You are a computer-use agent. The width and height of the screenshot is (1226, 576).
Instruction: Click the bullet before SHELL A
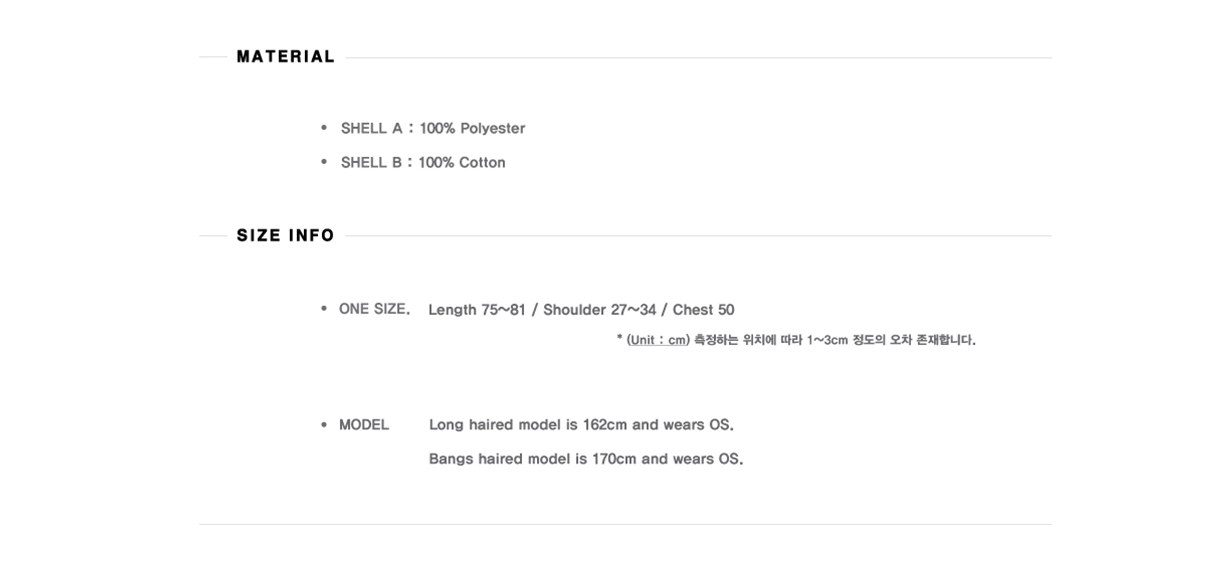324,128
